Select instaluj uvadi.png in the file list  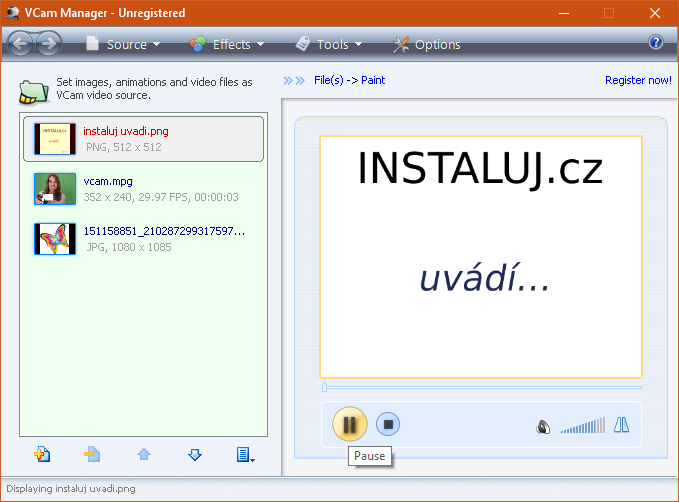pyautogui.click(x=143, y=139)
